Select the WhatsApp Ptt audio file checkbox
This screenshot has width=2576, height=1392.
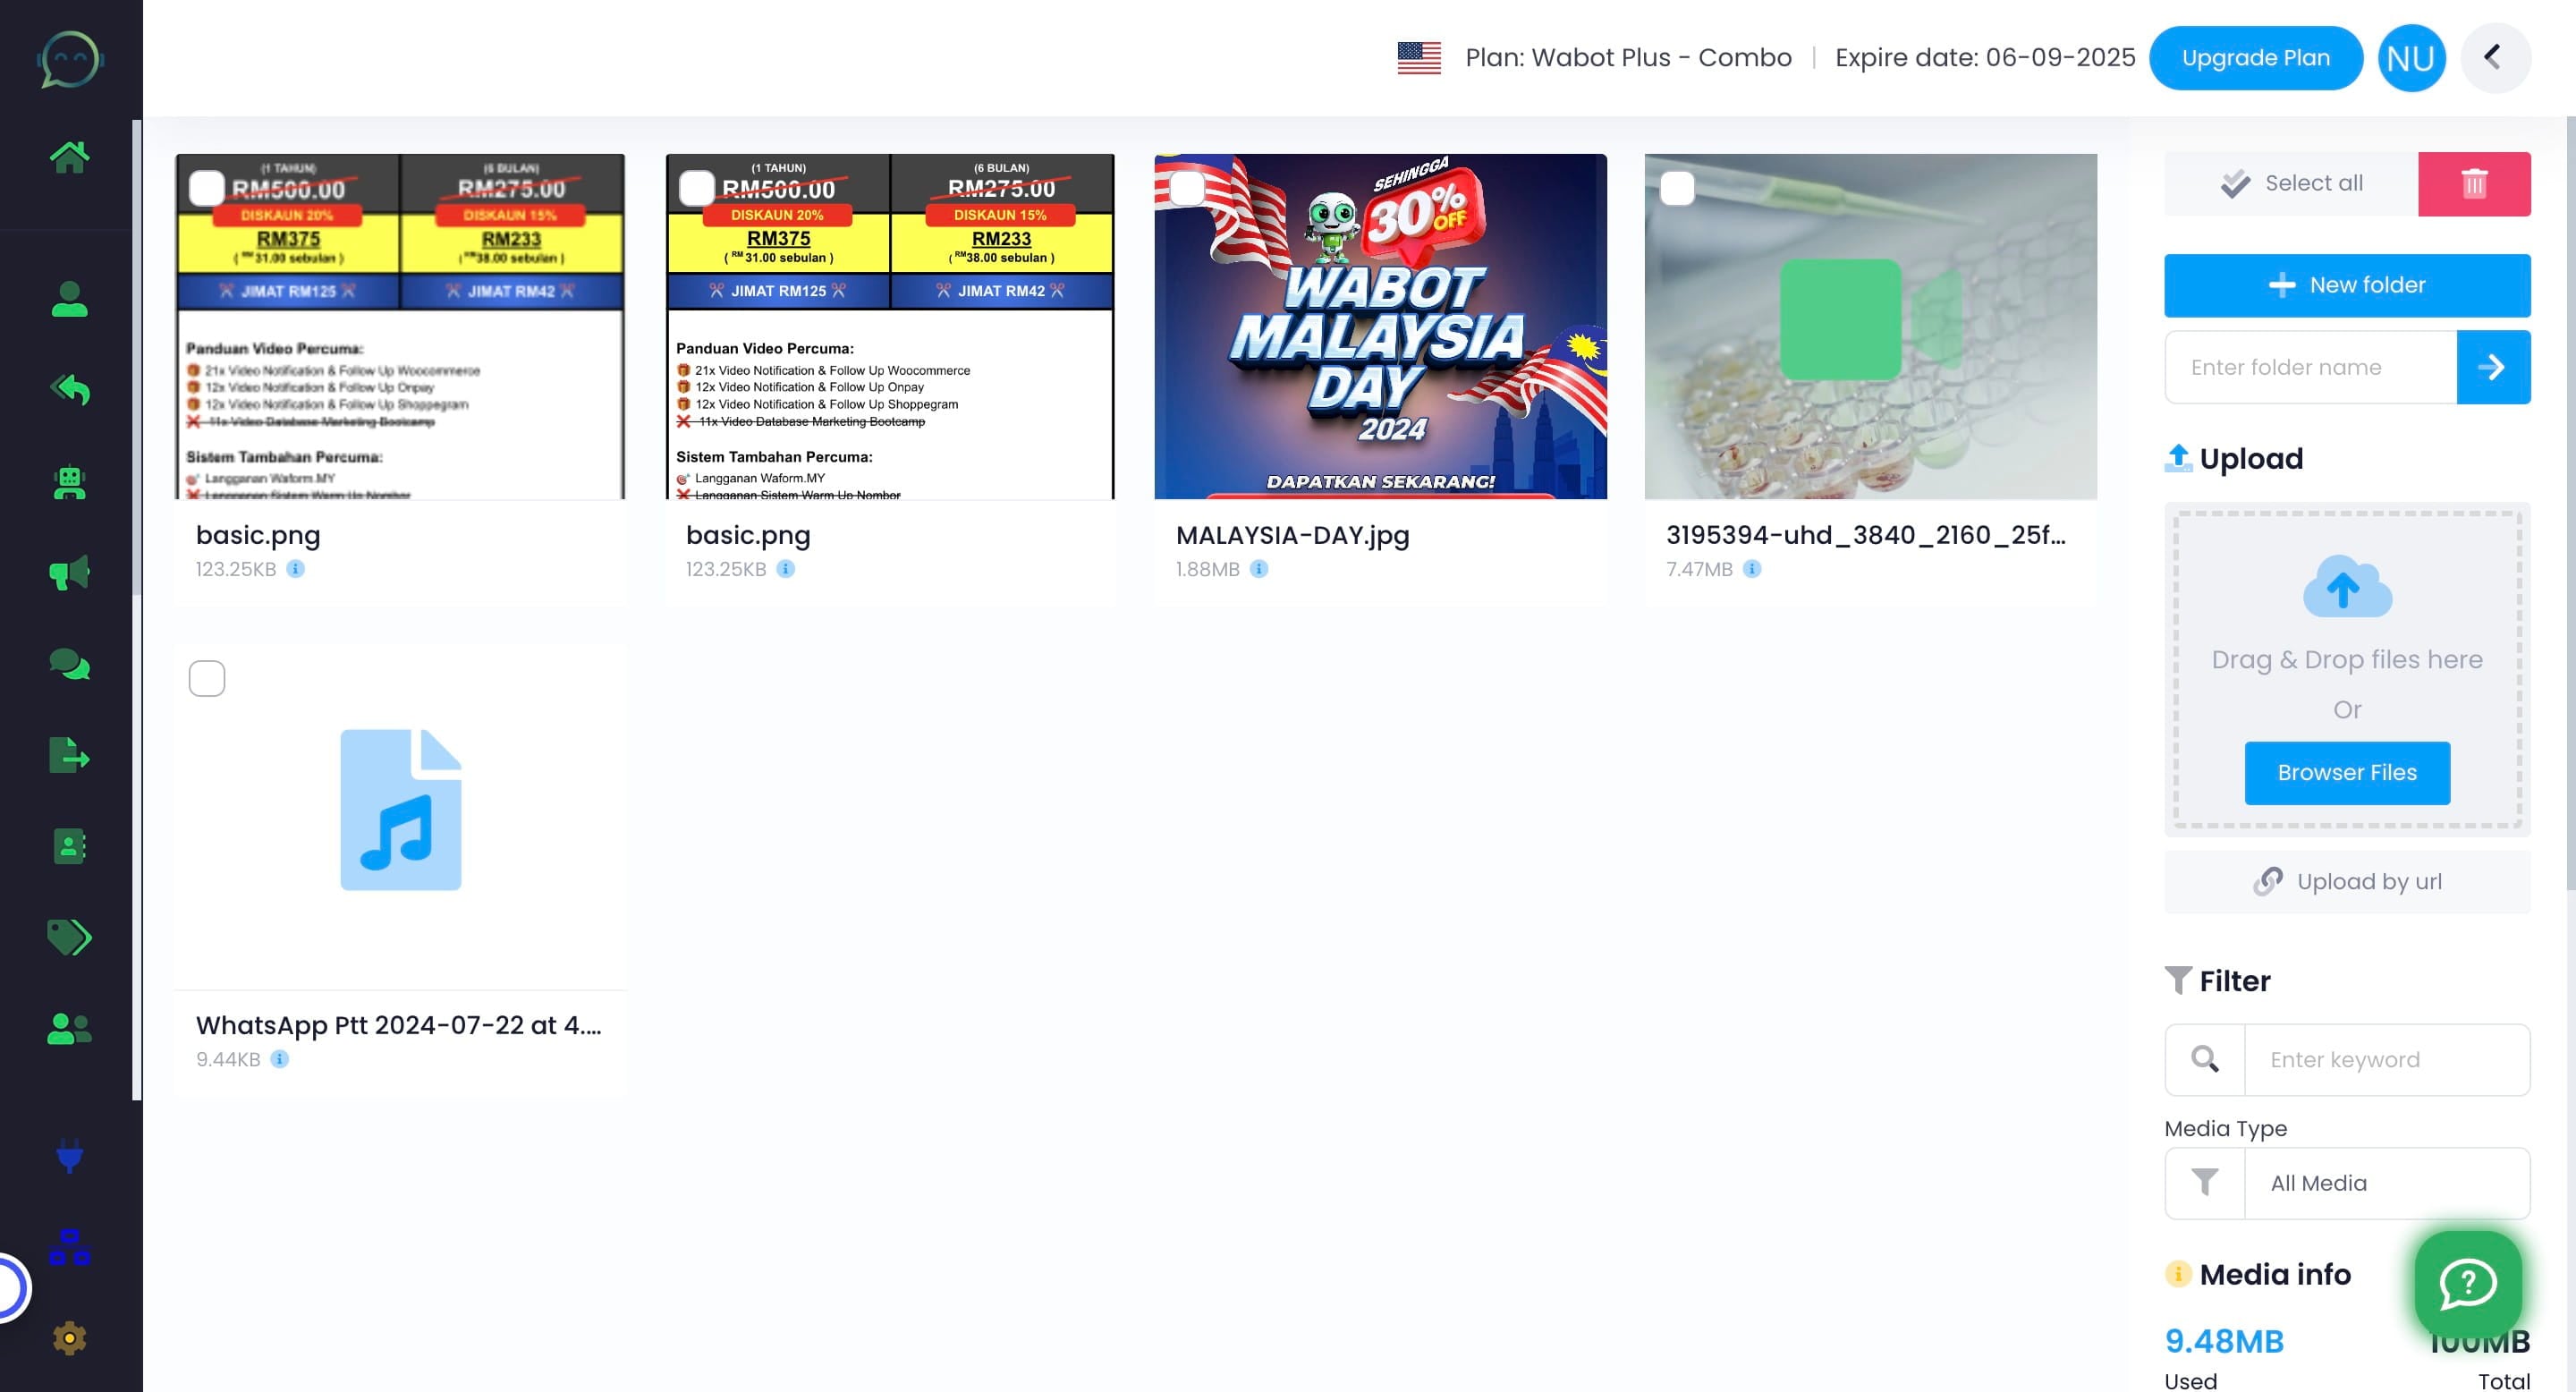pos(207,678)
